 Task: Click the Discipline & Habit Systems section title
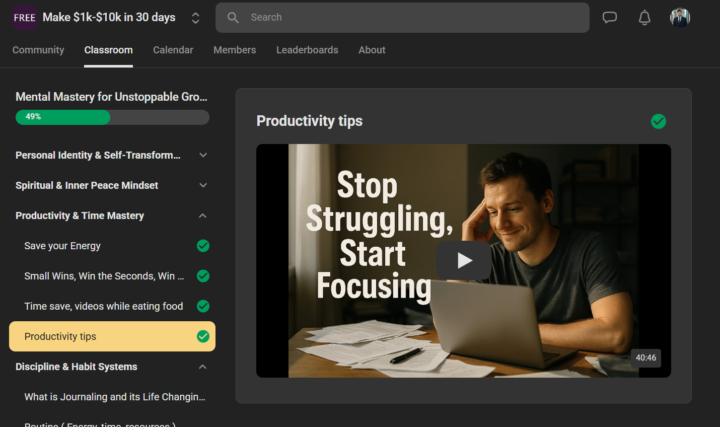76,367
